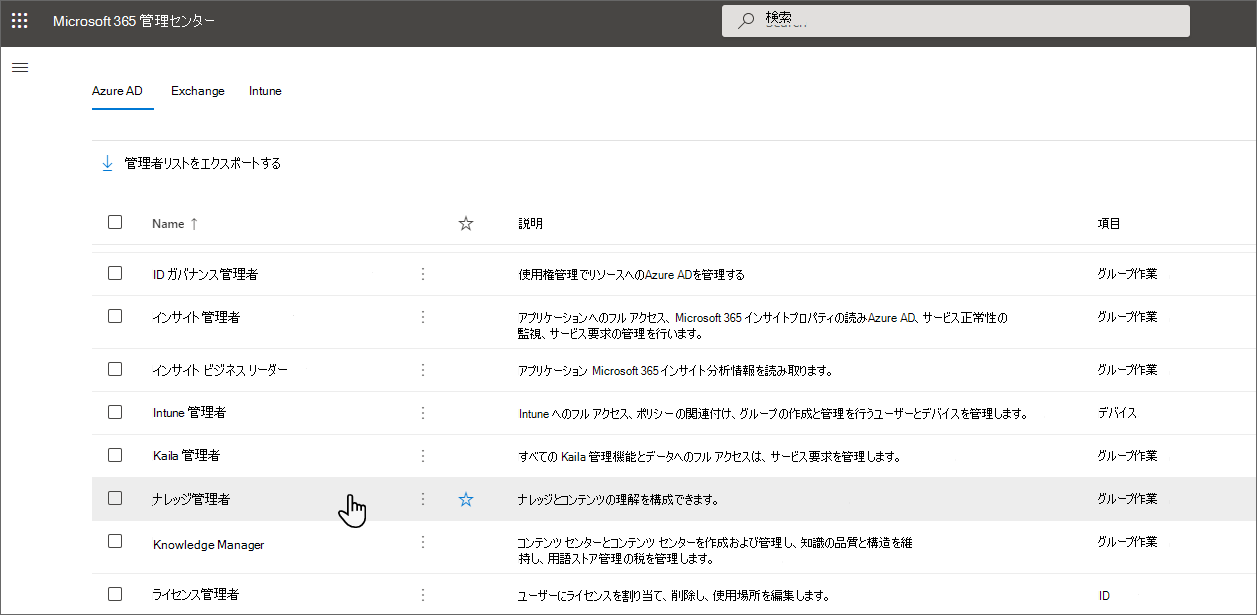Viewport: 1257px width, 615px height.
Task: Open more options for Knowledge Manager
Action: coord(422,541)
